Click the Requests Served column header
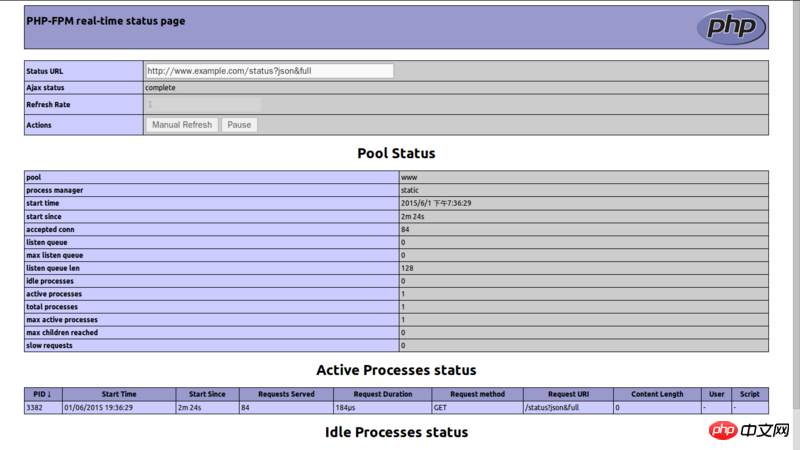Viewport: 800px width, 450px height. click(286, 394)
